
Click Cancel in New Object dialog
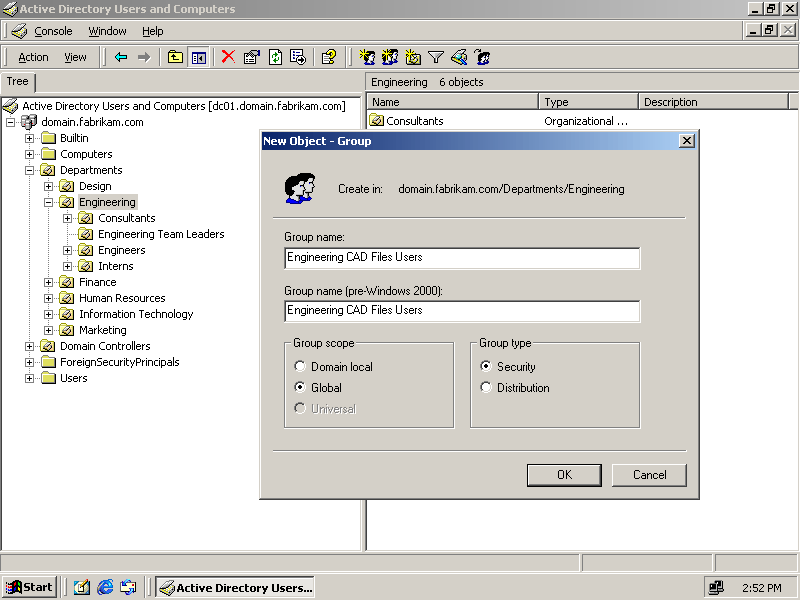point(649,475)
